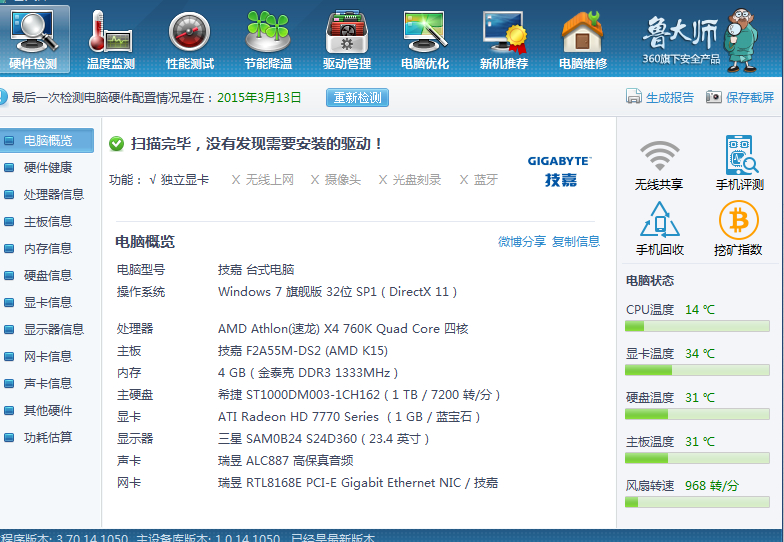The image size is (784, 542).
Task: Click the 生成报告 generate report link
Action: coord(660,97)
